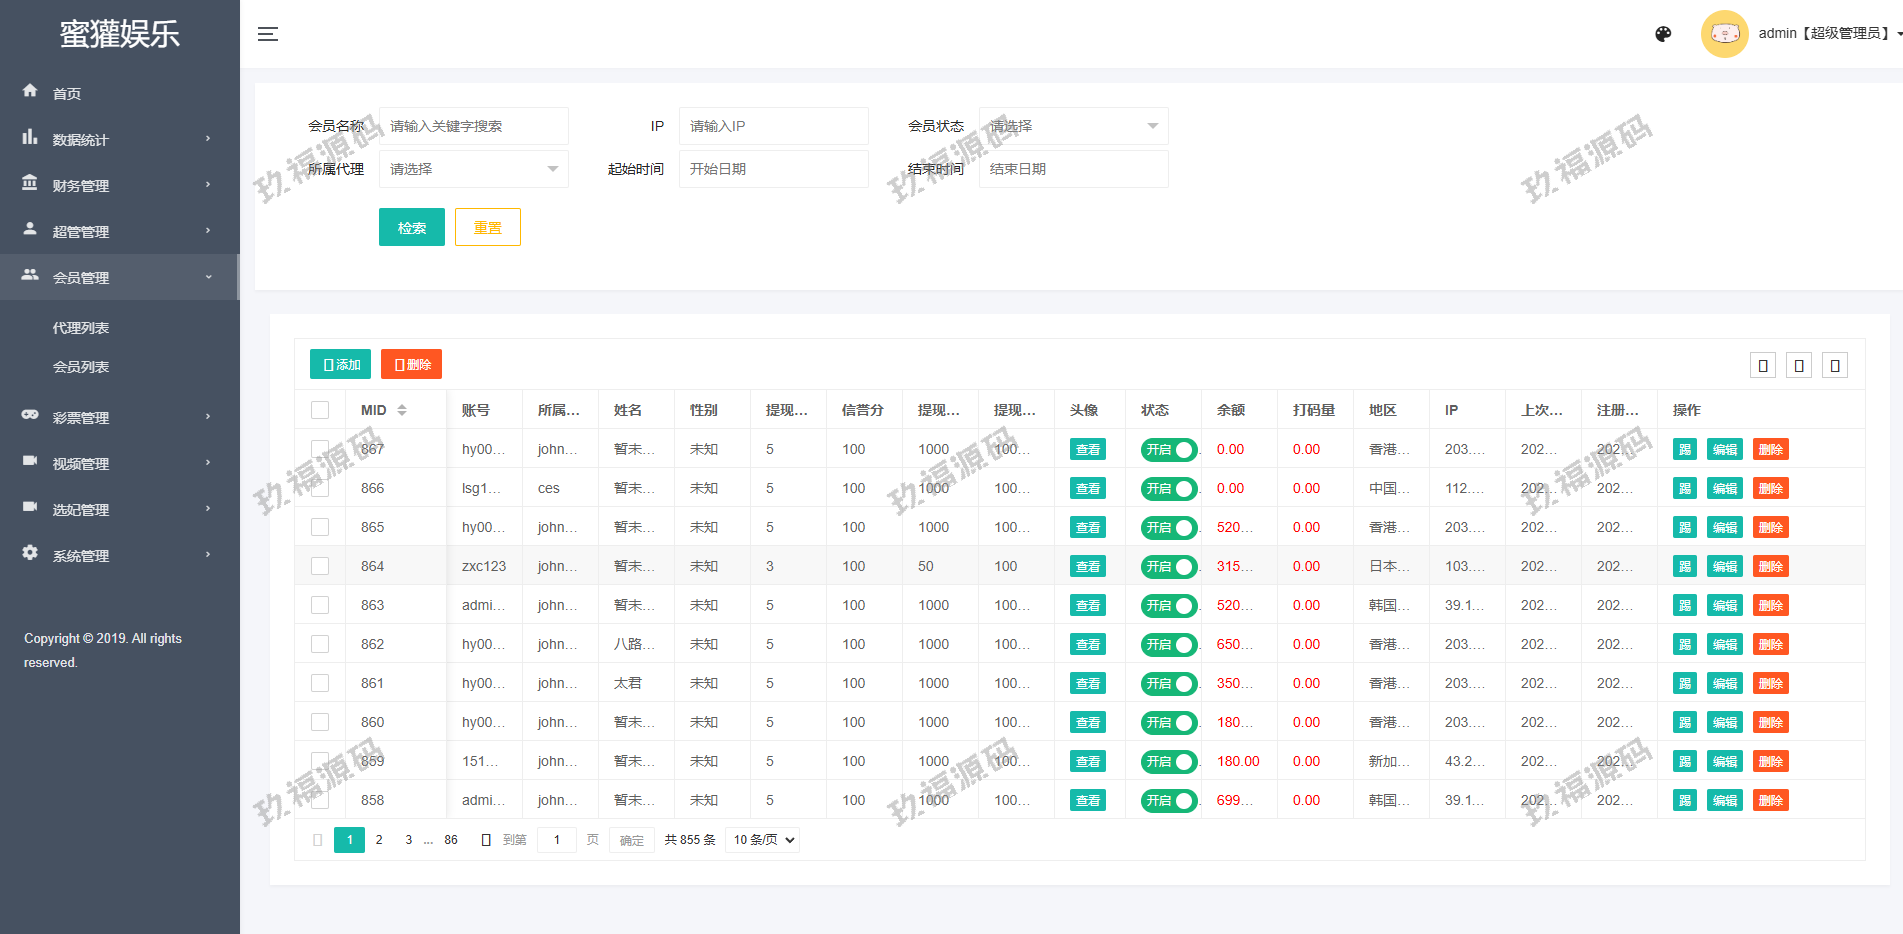
Task: Open the 会员状态 dropdown
Action: [x=1072, y=126]
